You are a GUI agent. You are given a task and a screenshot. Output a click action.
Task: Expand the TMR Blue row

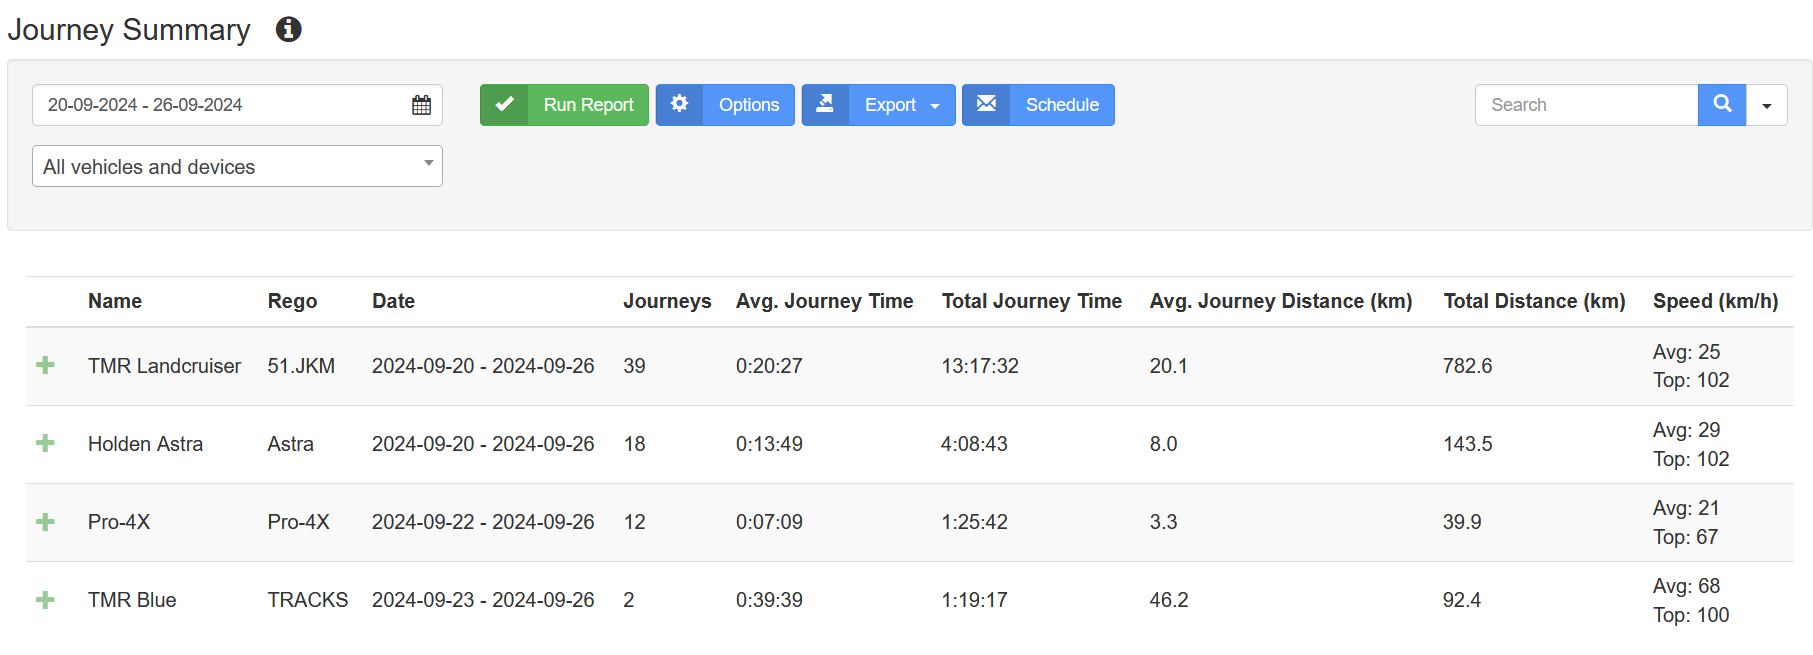click(x=45, y=600)
